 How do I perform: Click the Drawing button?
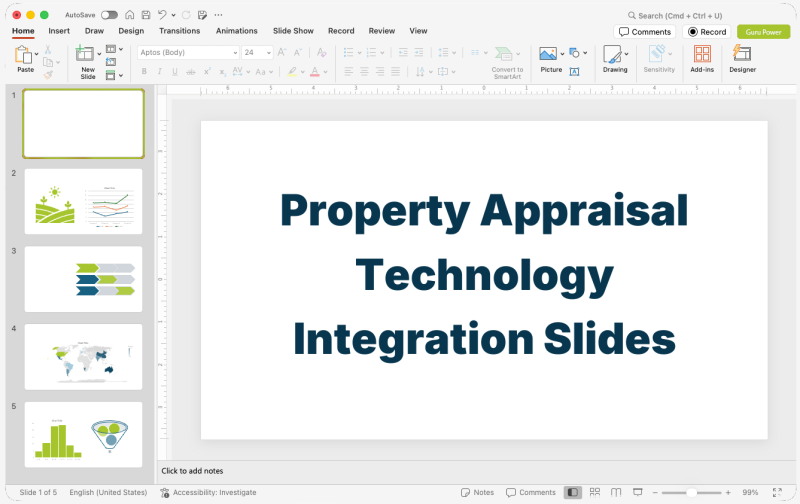615,59
